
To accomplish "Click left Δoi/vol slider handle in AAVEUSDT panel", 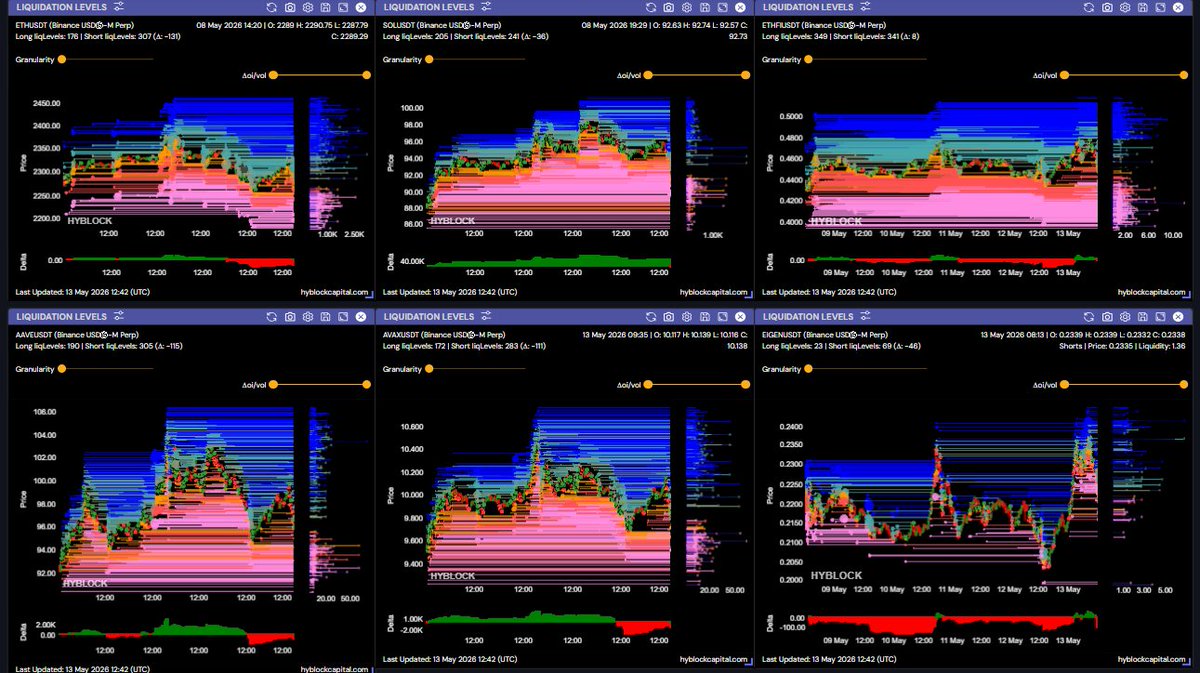I will click(273, 383).
